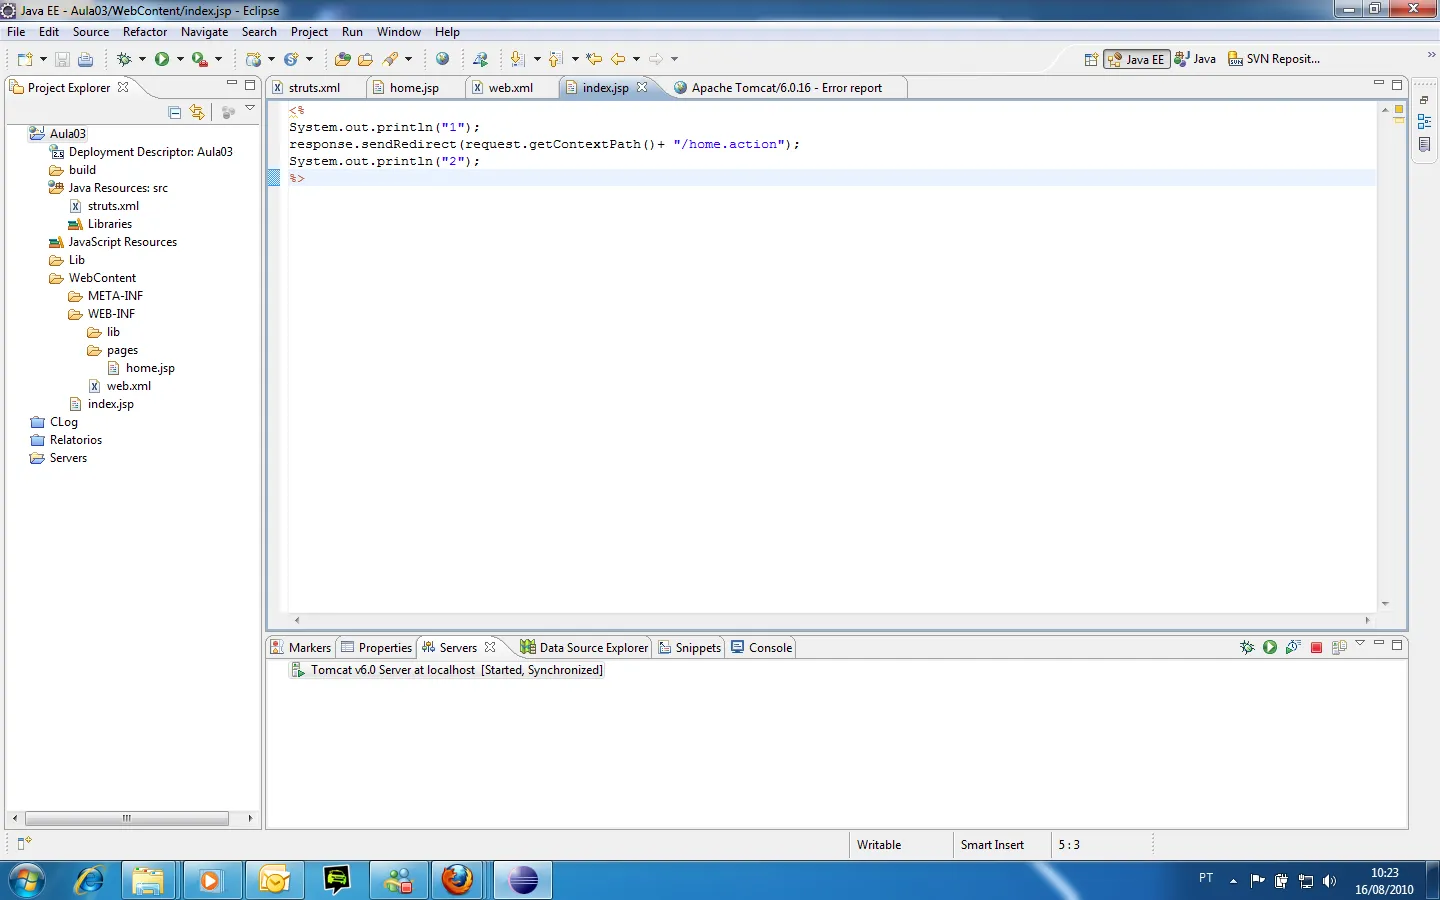Open the Navigate menu
The width and height of the screenshot is (1440, 900).
click(205, 32)
